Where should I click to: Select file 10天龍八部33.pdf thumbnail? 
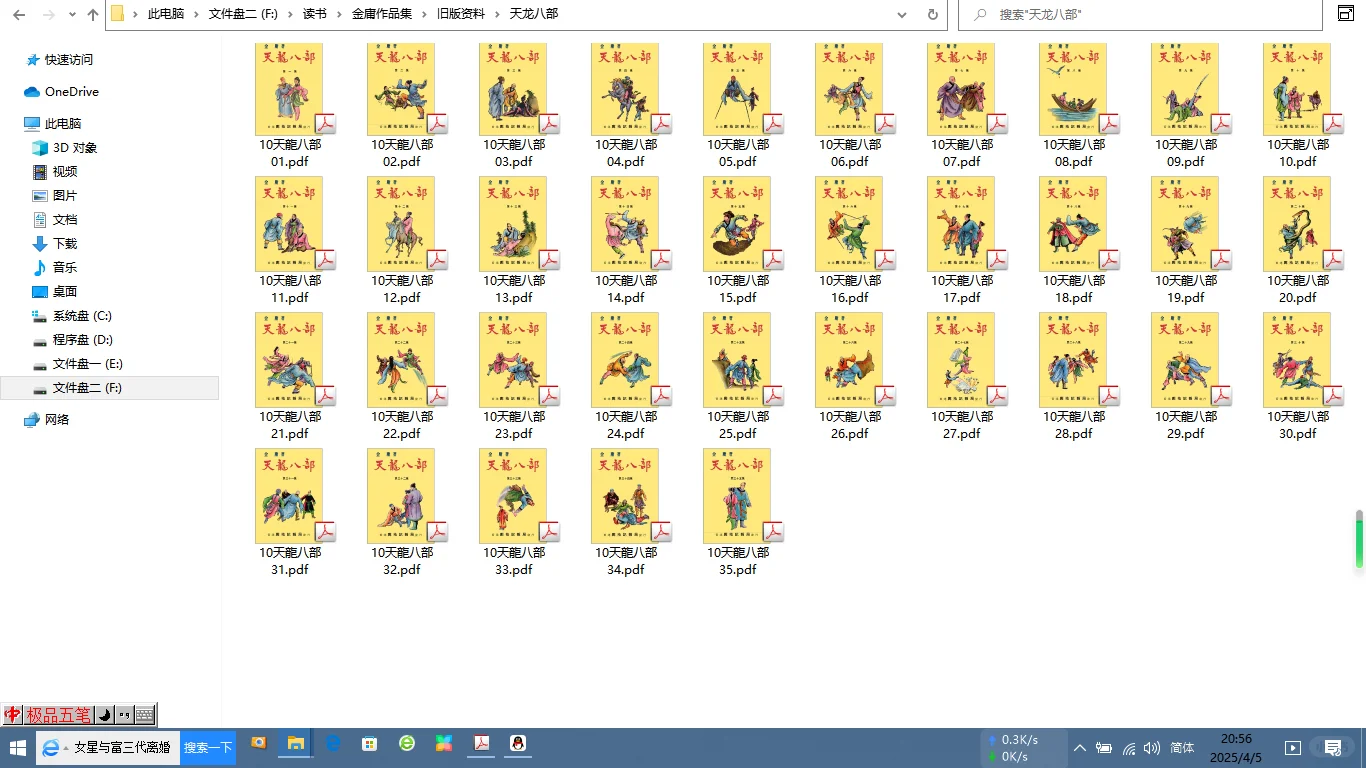pyautogui.click(x=513, y=496)
